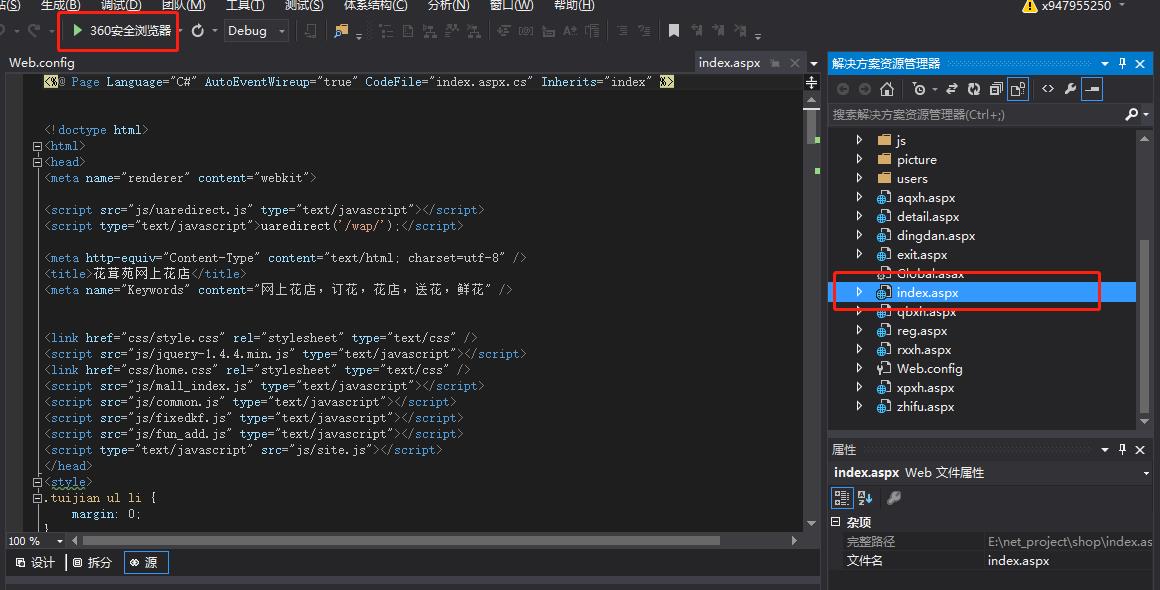The image size is (1160, 590).
Task: Click the Solution Explorer search field
Action: tap(975, 115)
